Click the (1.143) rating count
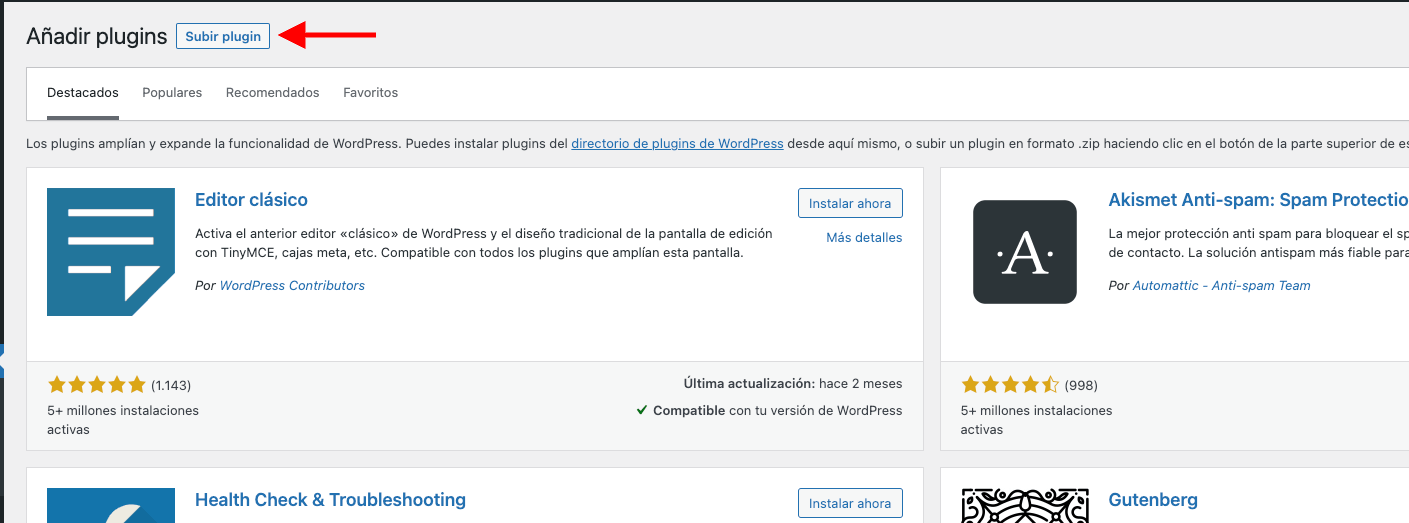Screen dimensions: 1409x523 coord(171,385)
